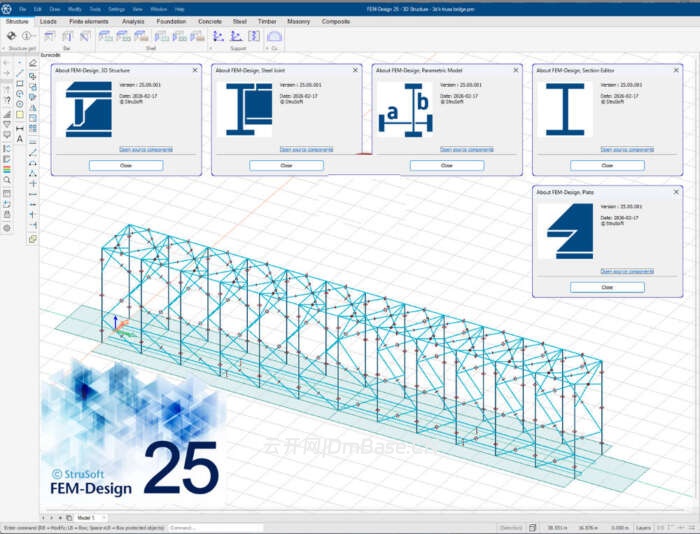The height and width of the screenshot is (534, 700).
Task: Select the Structure tab
Action: click(x=17, y=21)
